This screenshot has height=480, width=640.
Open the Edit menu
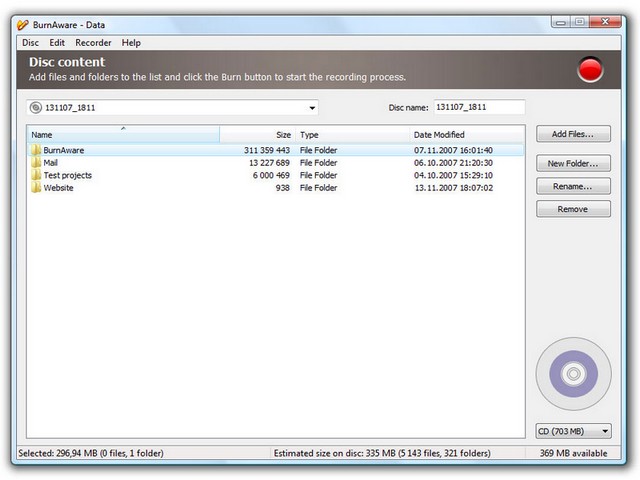57,43
